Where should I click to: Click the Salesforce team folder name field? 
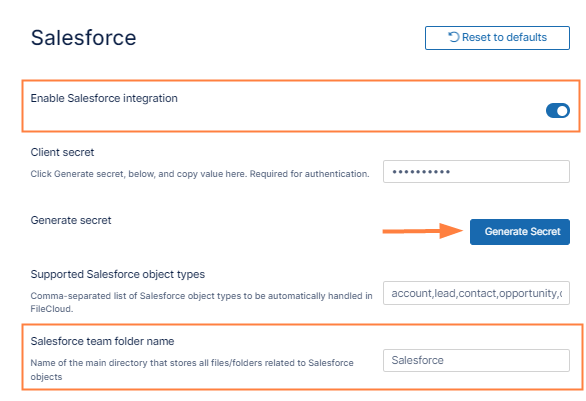(x=476, y=361)
